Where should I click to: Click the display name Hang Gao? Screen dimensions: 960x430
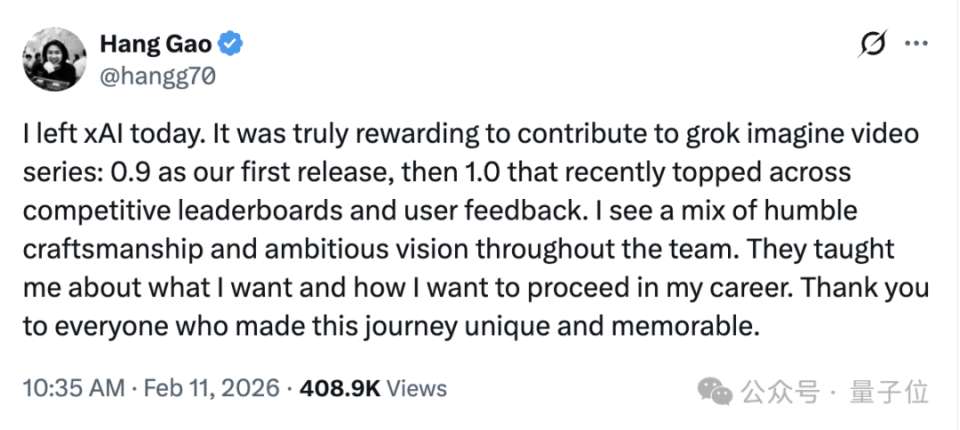(157, 44)
